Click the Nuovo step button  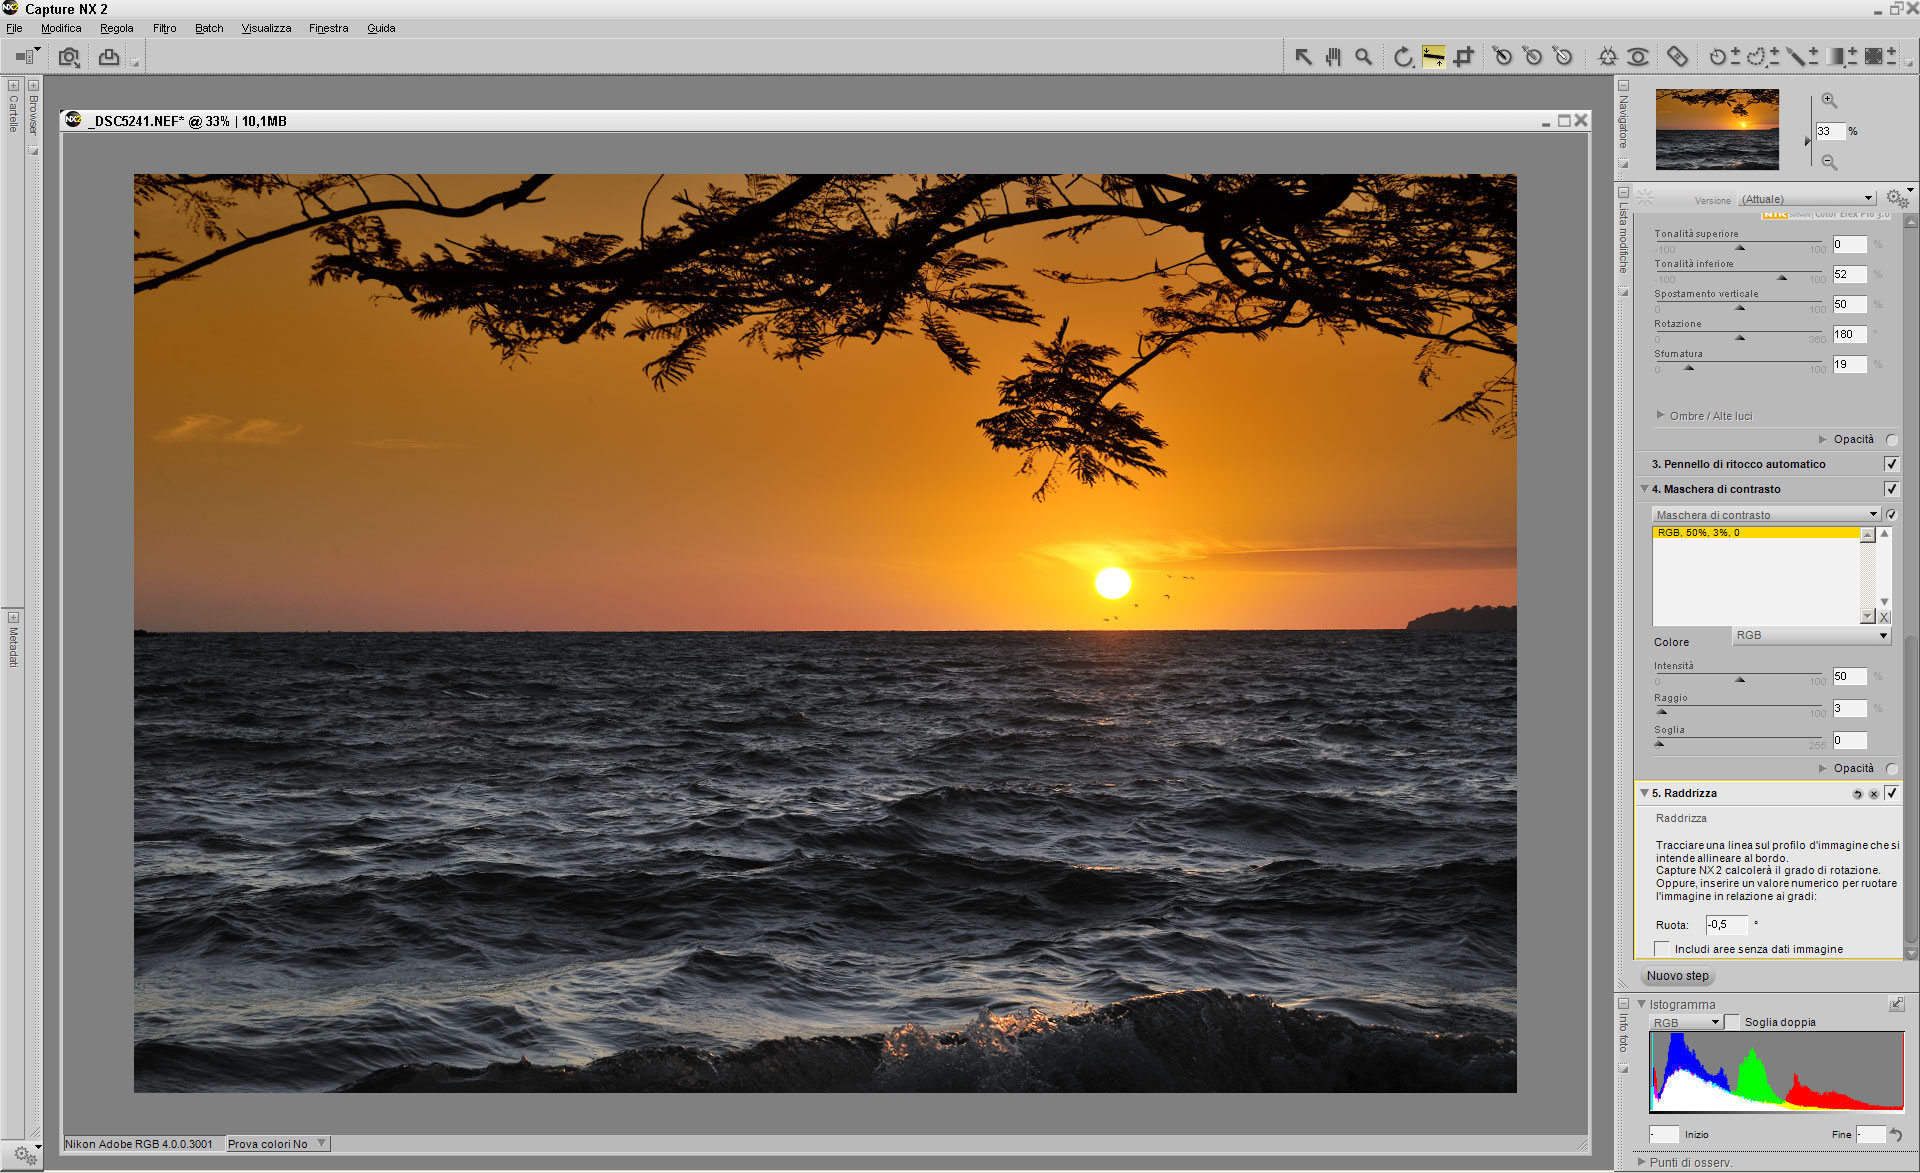1678,976
